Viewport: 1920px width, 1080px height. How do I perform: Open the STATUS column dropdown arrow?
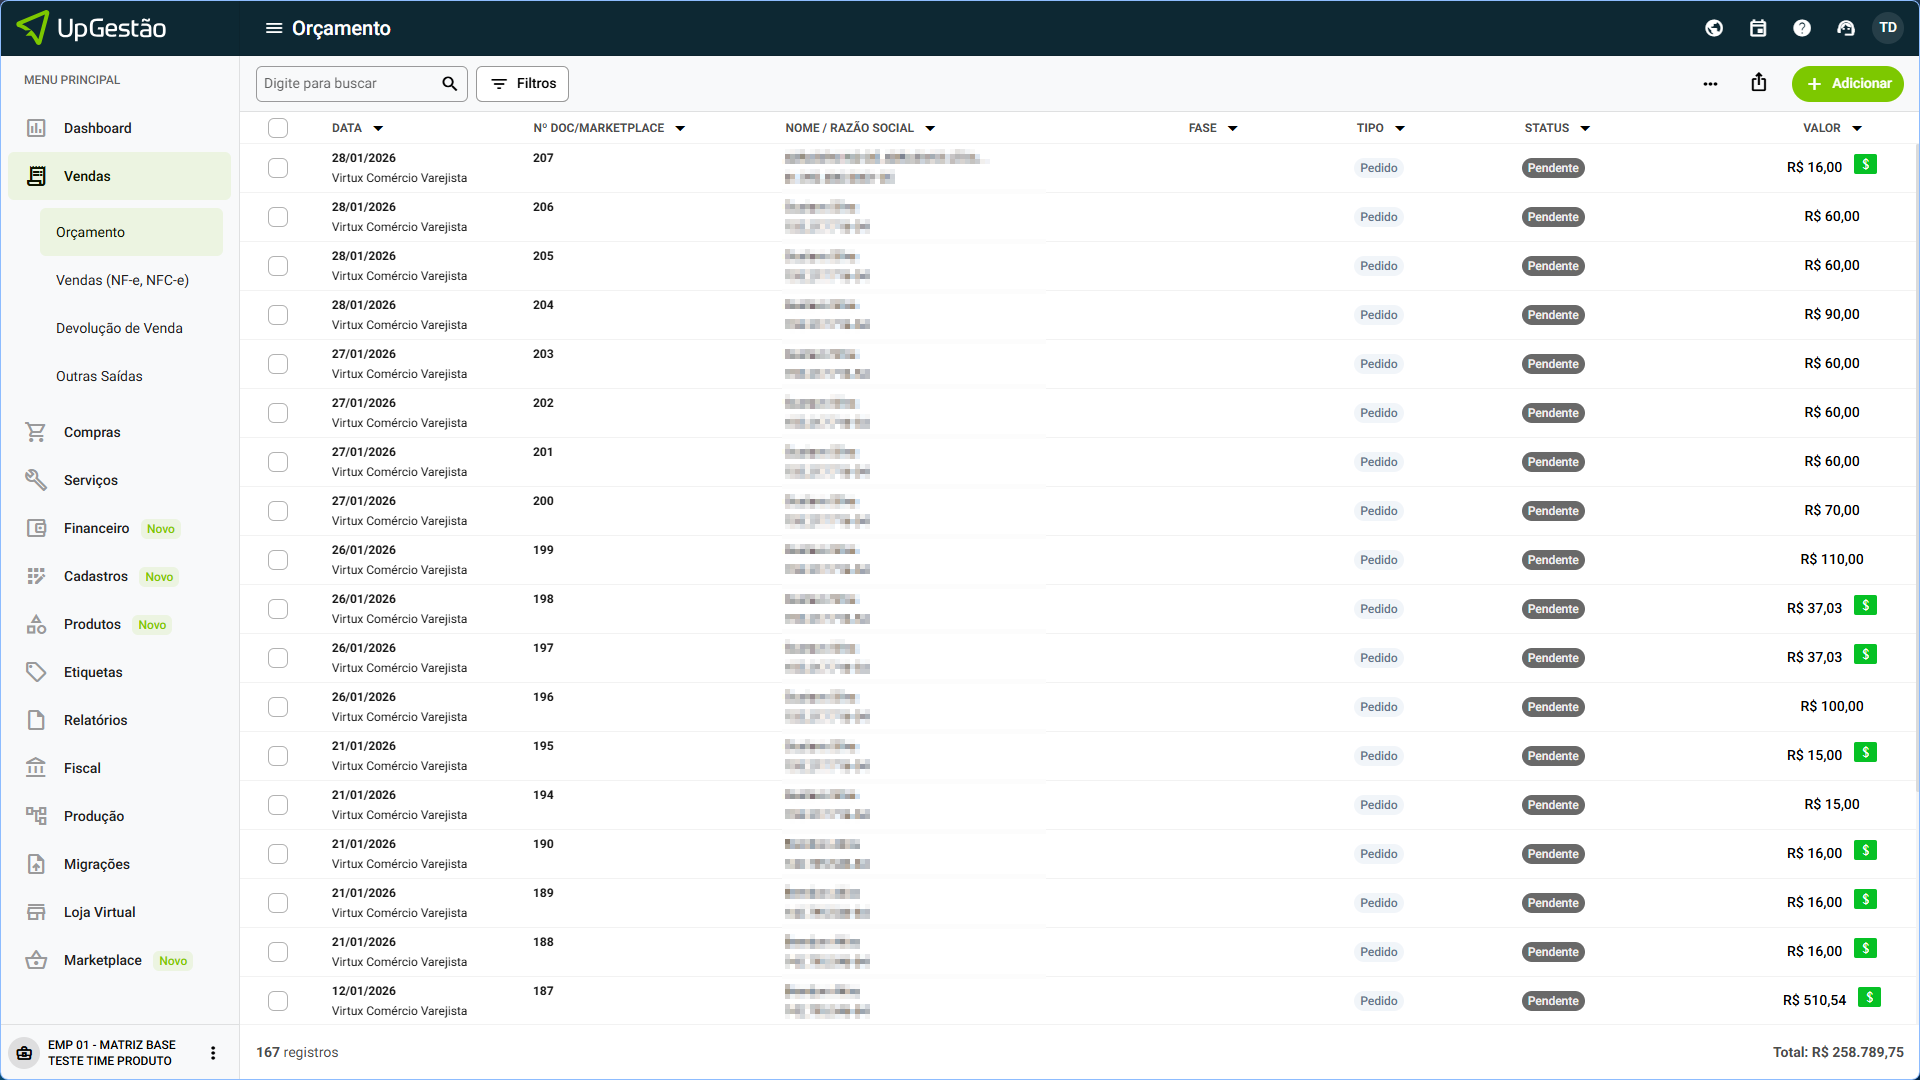click(x=1585, y=129)
